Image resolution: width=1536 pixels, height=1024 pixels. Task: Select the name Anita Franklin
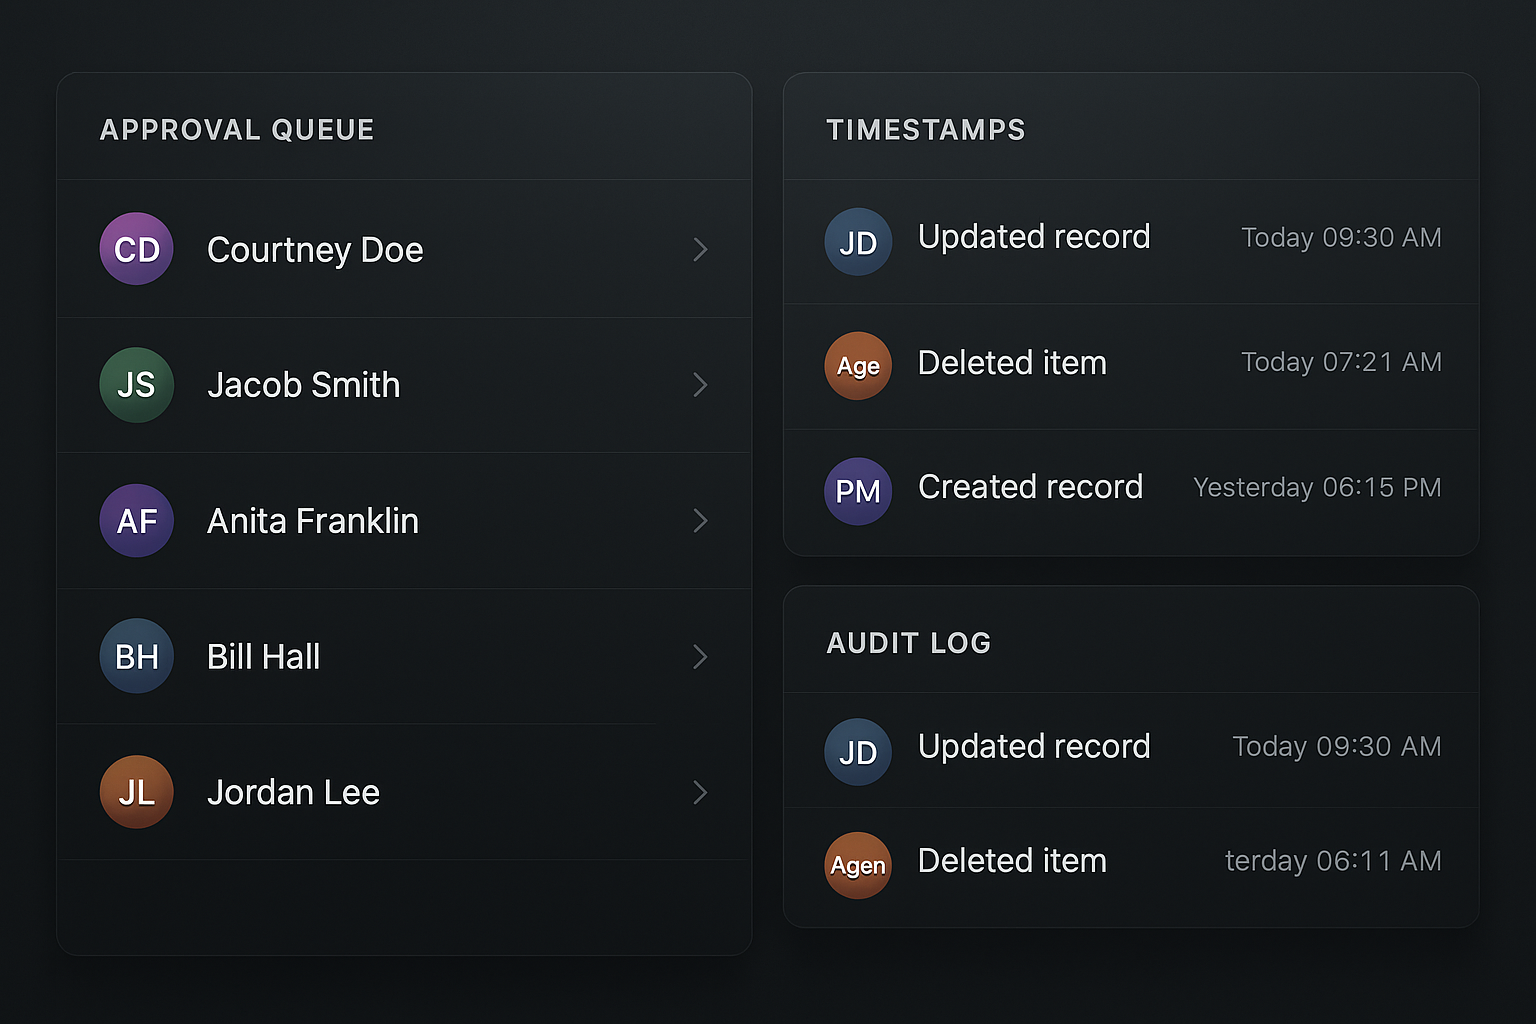(313, 521)
